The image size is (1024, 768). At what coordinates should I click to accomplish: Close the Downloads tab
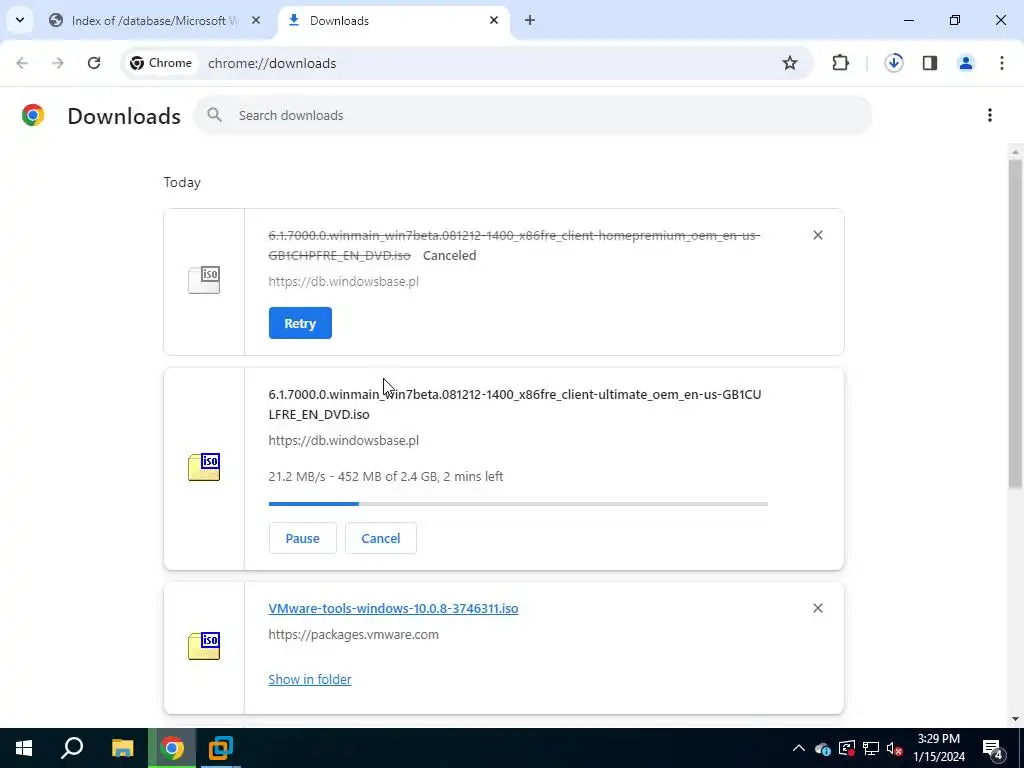(494, 20)
